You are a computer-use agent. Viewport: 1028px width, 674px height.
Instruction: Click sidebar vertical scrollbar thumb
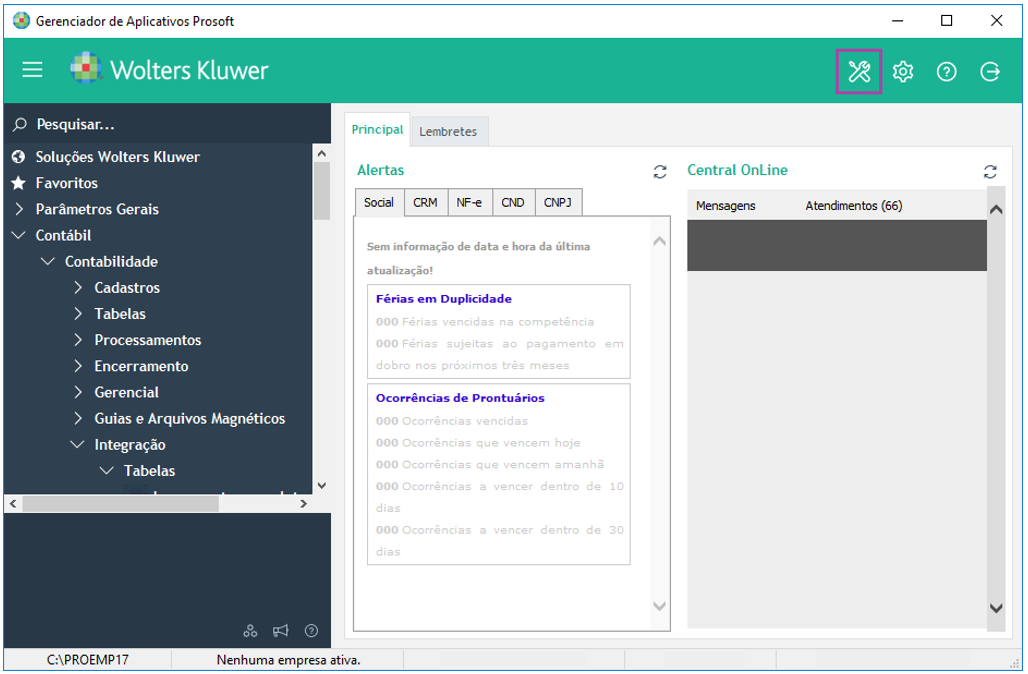coord(321,191)
